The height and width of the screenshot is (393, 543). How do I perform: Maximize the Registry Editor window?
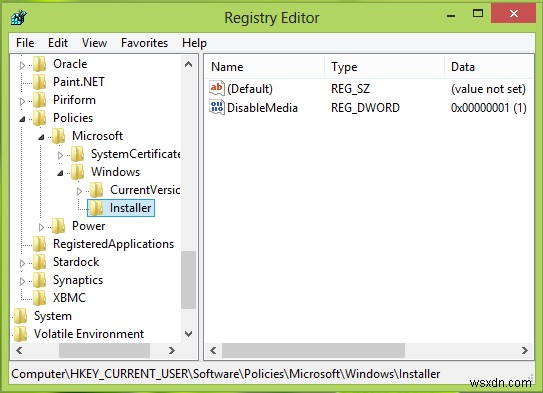point(478,14)
